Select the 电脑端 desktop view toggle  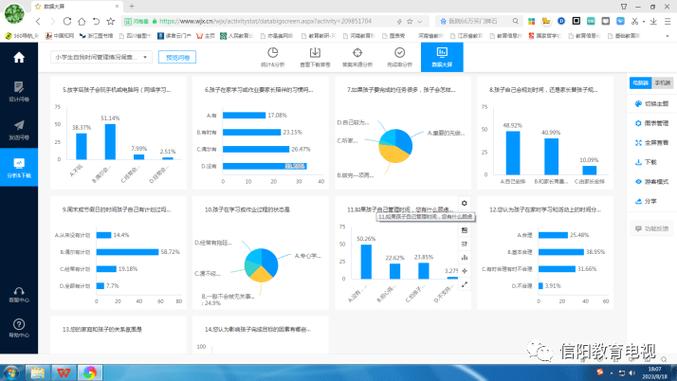(640, 83)
